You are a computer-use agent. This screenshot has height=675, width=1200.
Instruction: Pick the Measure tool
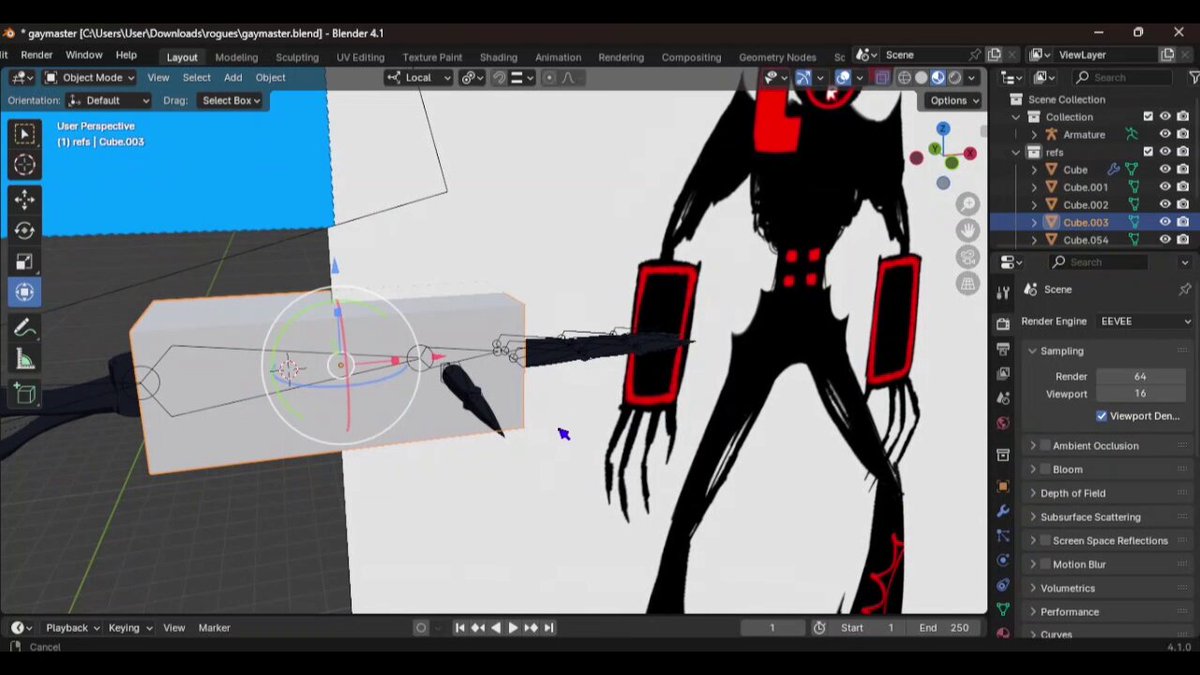pos(25,360)
